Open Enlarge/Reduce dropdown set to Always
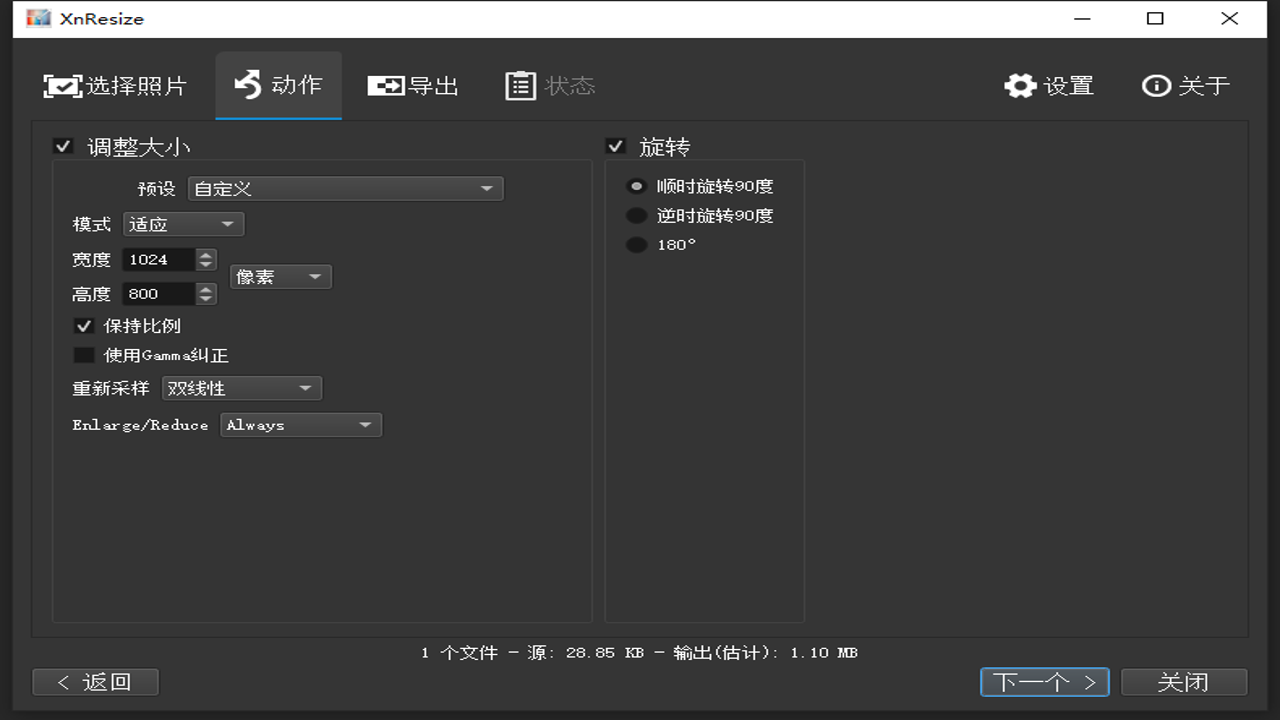1280x720 pixels. coord(301,425)
